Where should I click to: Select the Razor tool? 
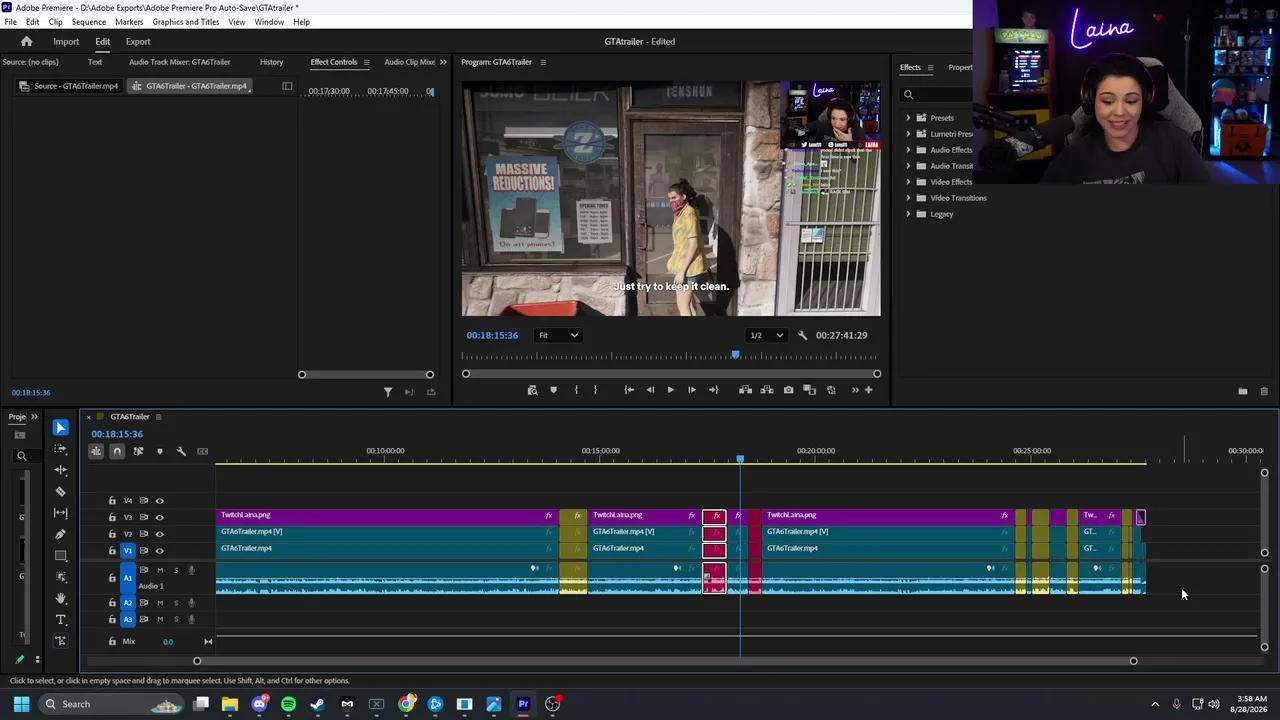pos(60,491)
